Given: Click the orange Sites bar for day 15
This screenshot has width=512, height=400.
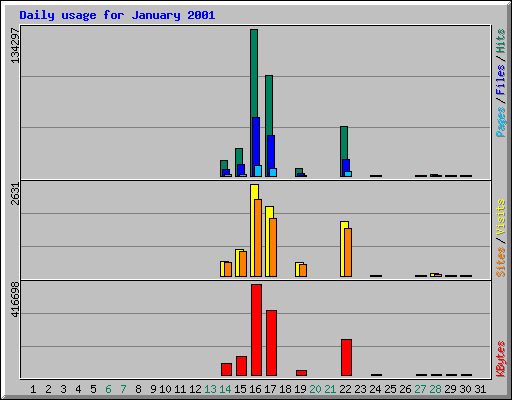Looking at the screenshot, I should 243,264.
